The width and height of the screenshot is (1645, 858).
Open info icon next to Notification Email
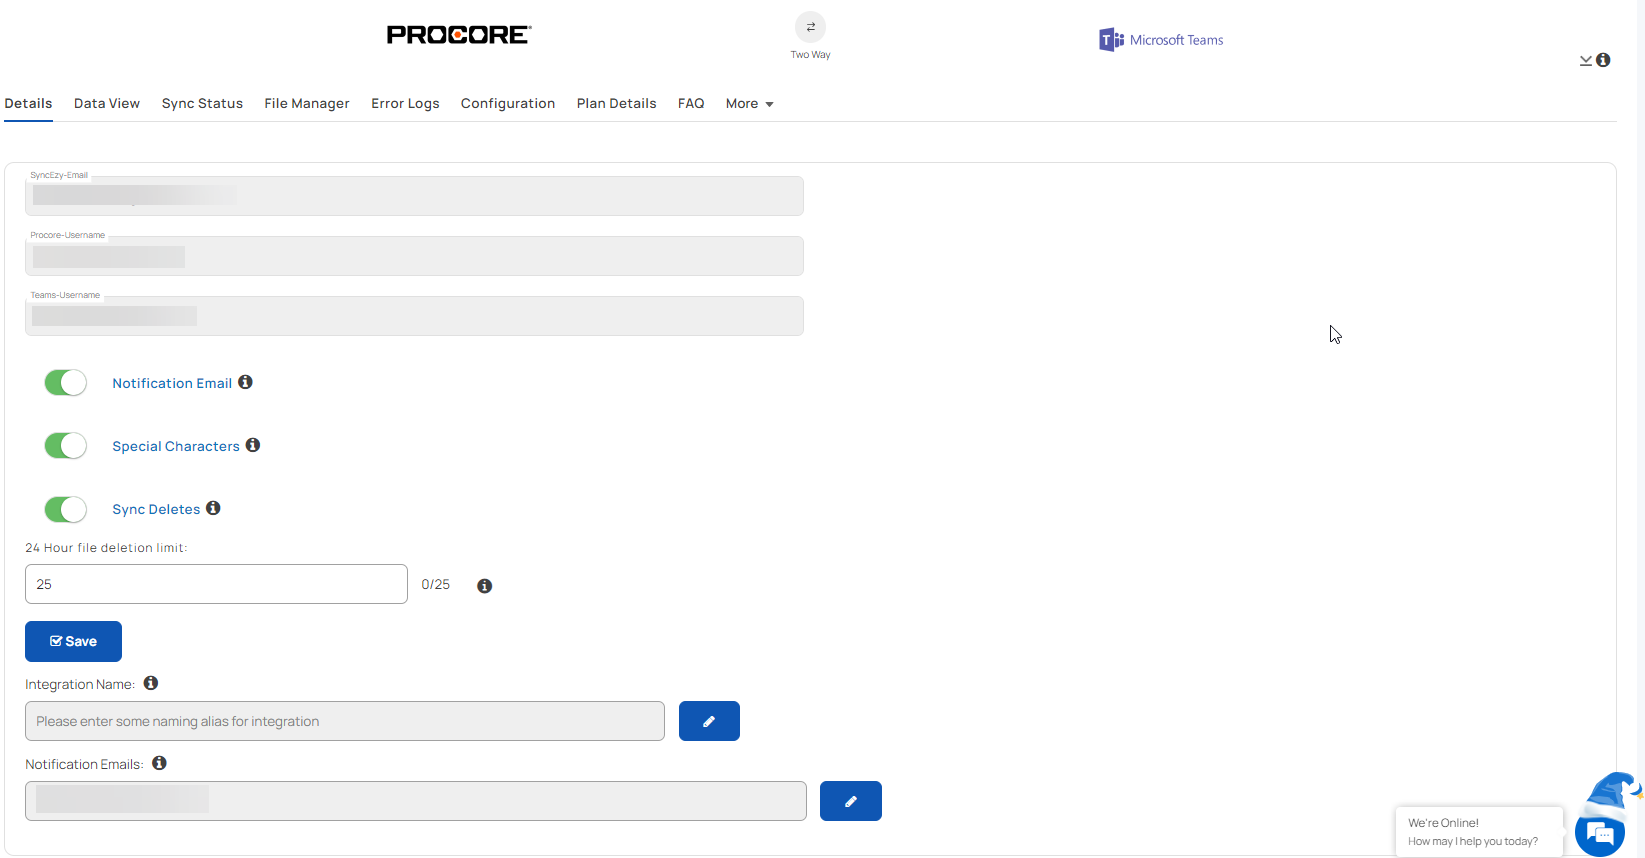click(245, 382)
